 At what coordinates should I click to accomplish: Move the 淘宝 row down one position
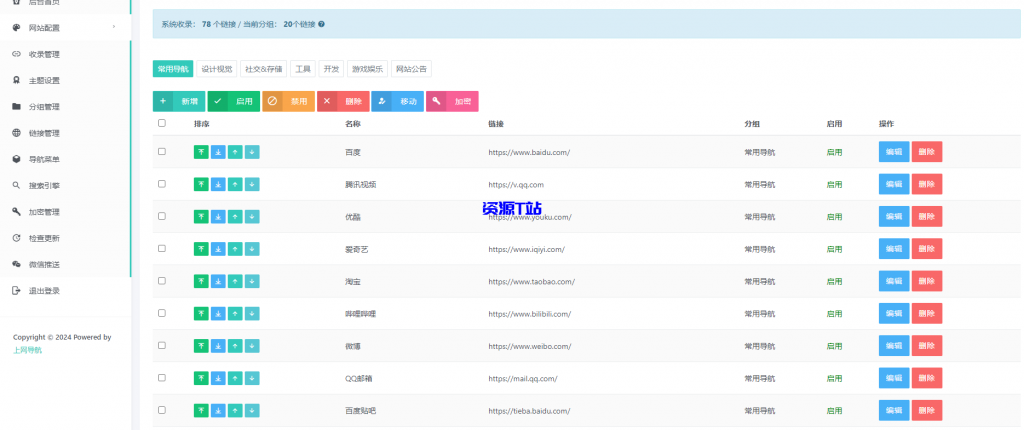click(x=252, y=281)
